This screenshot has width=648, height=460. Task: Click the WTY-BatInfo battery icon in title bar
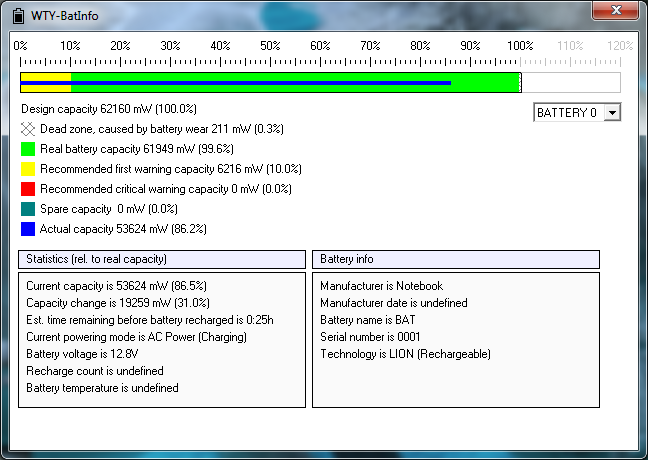click(18, 16)
